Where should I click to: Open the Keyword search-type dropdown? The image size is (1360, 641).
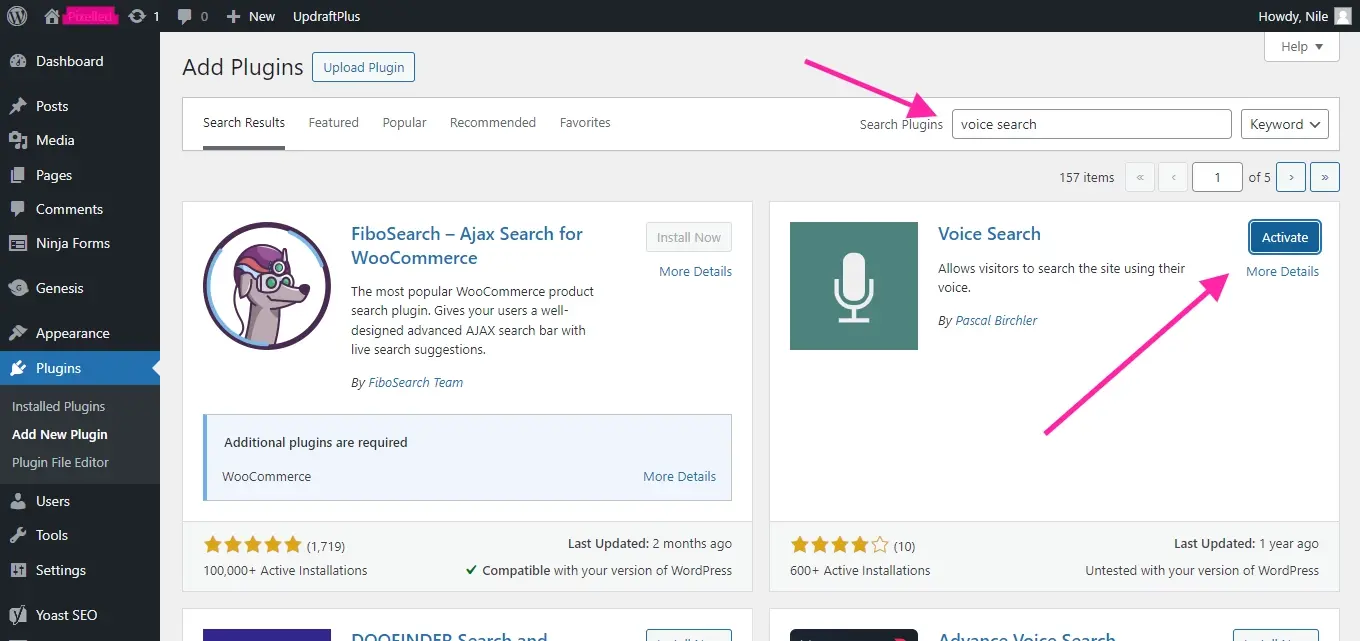pos(1285,124)
